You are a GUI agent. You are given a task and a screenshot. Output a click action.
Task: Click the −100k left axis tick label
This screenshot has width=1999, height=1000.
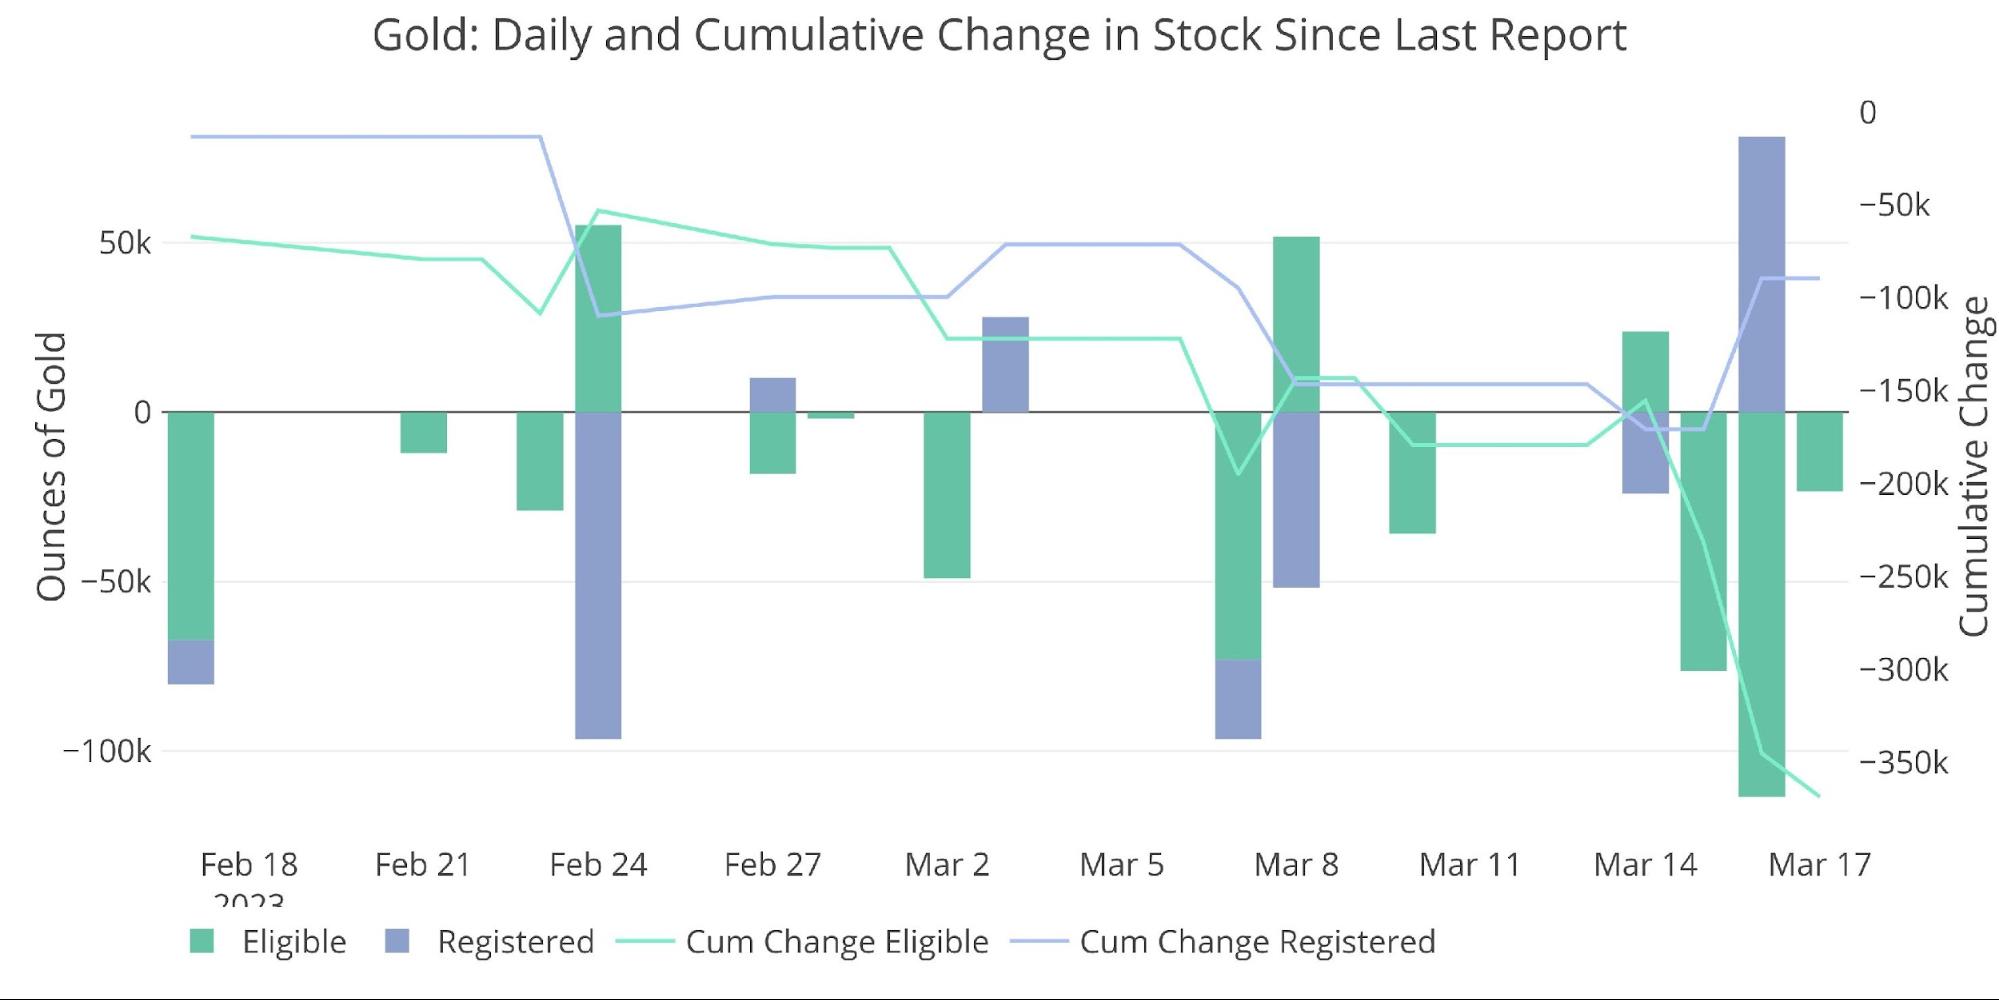point(107,751)
